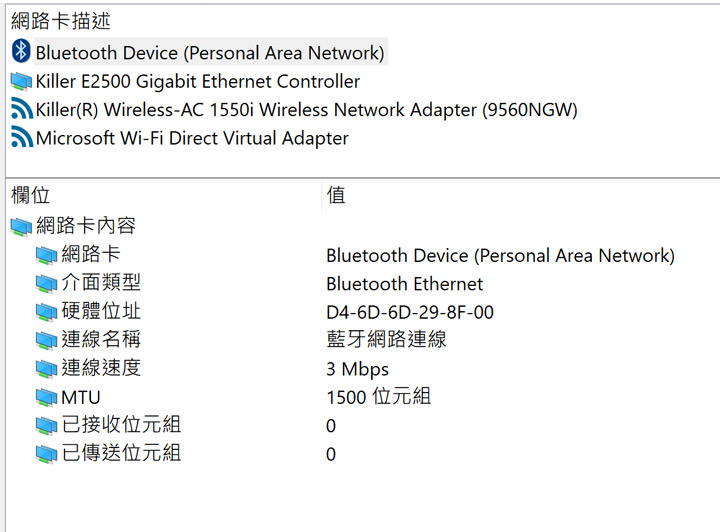The height and width of the screenshot is (532, 720).
Task: Select Microsoft Wi-Fi Direct Virtual Adapter
Action: (x=192, y=138)
